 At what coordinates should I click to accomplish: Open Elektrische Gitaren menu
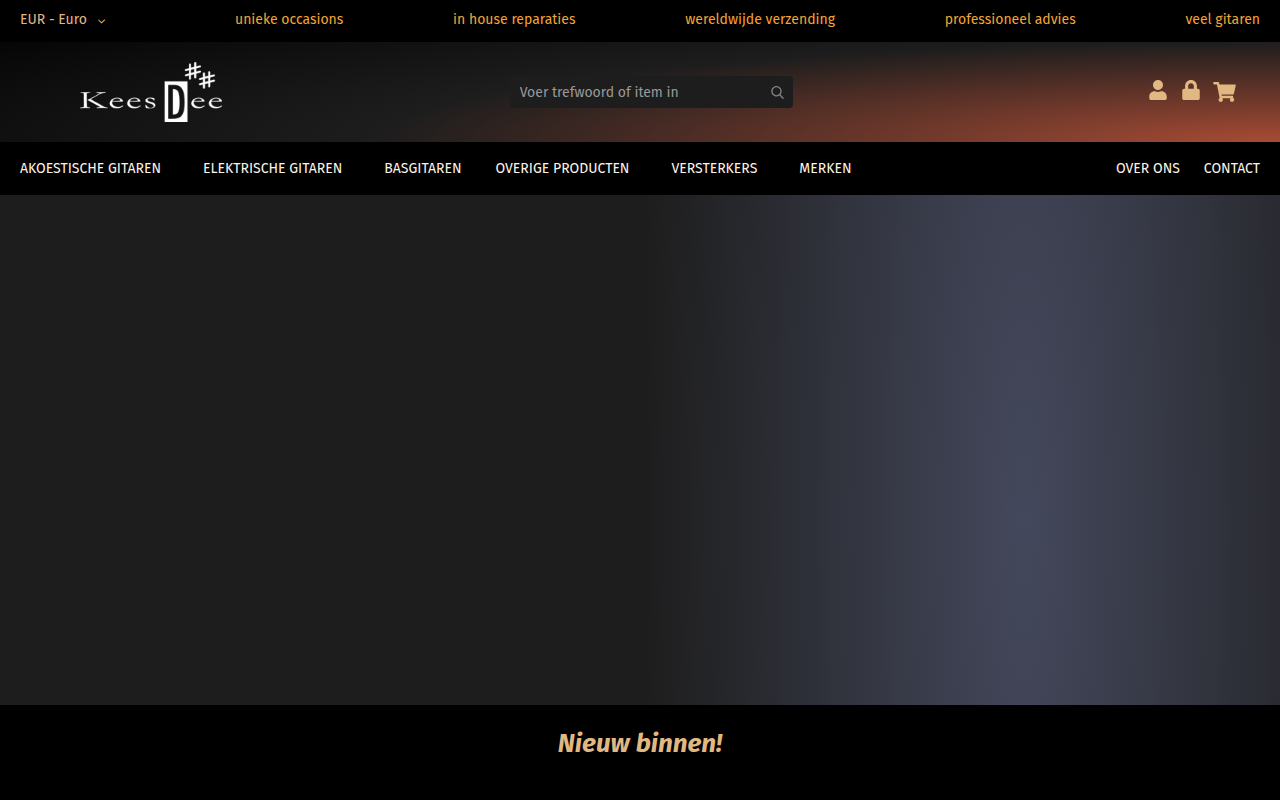(x=273, y=168)
